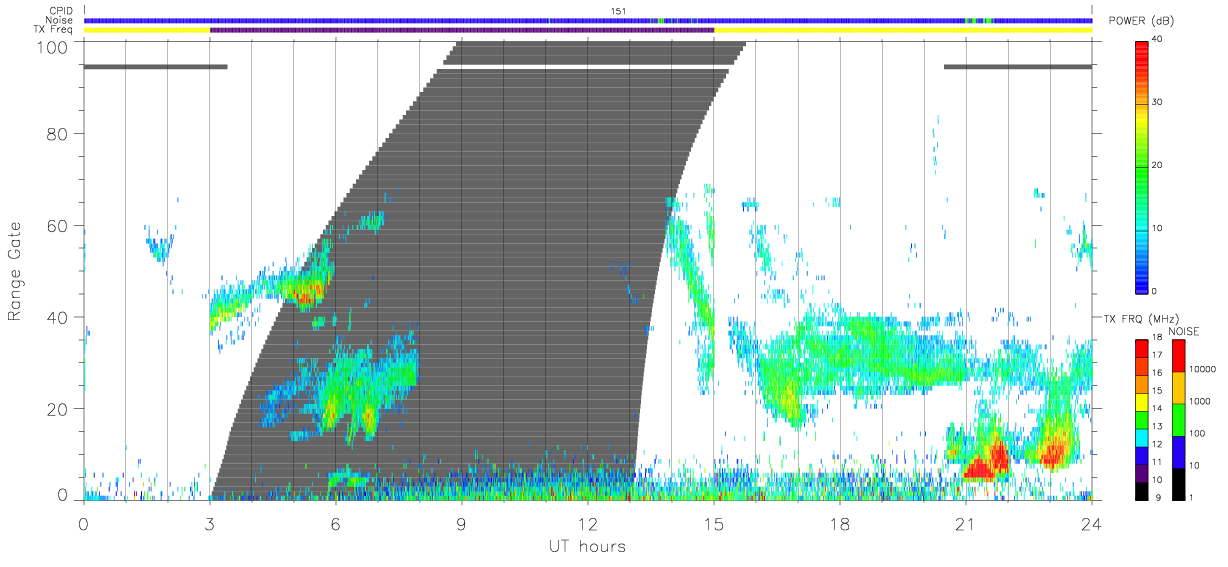Click the 'Range Gate' axis title

coord(15,270)
